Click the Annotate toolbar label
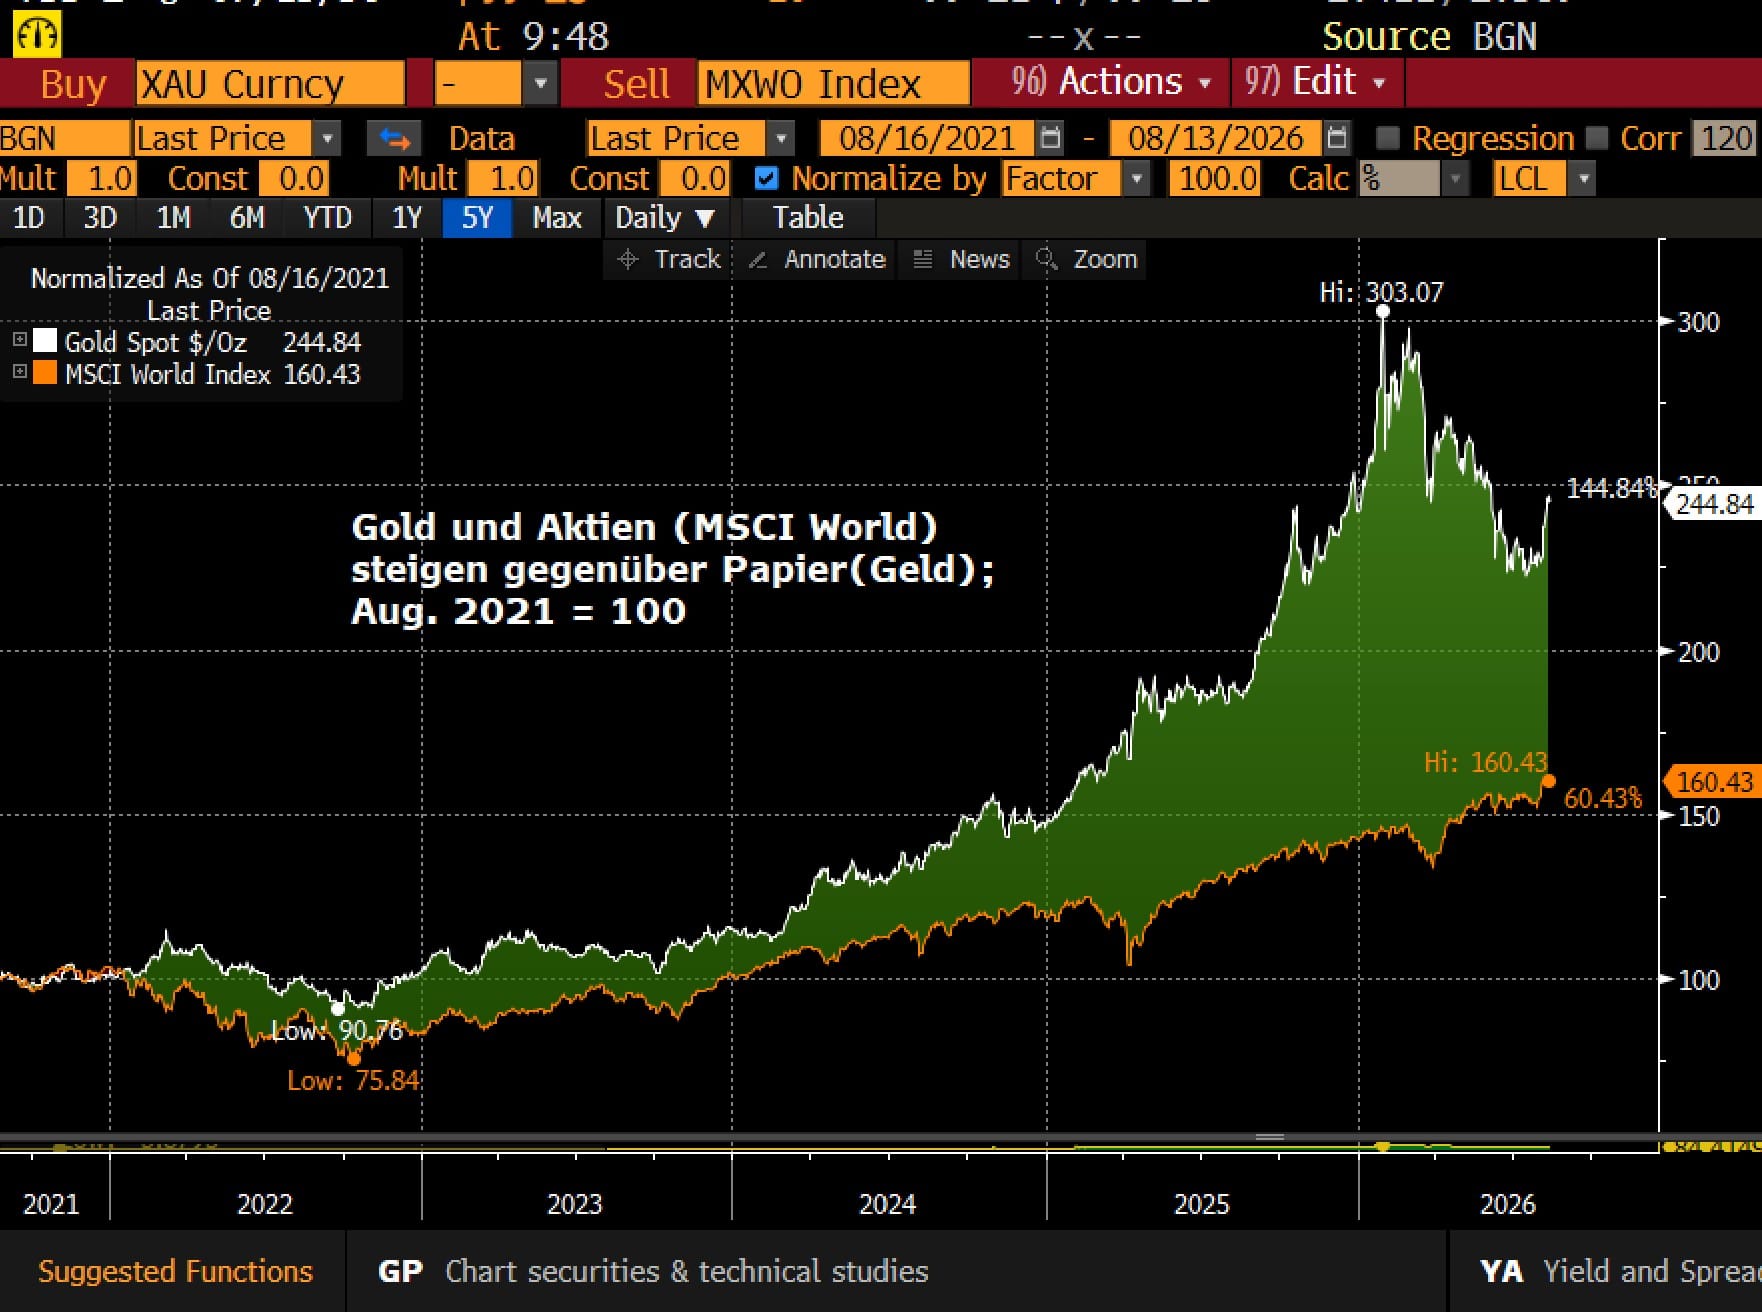 tap(835, 260)
